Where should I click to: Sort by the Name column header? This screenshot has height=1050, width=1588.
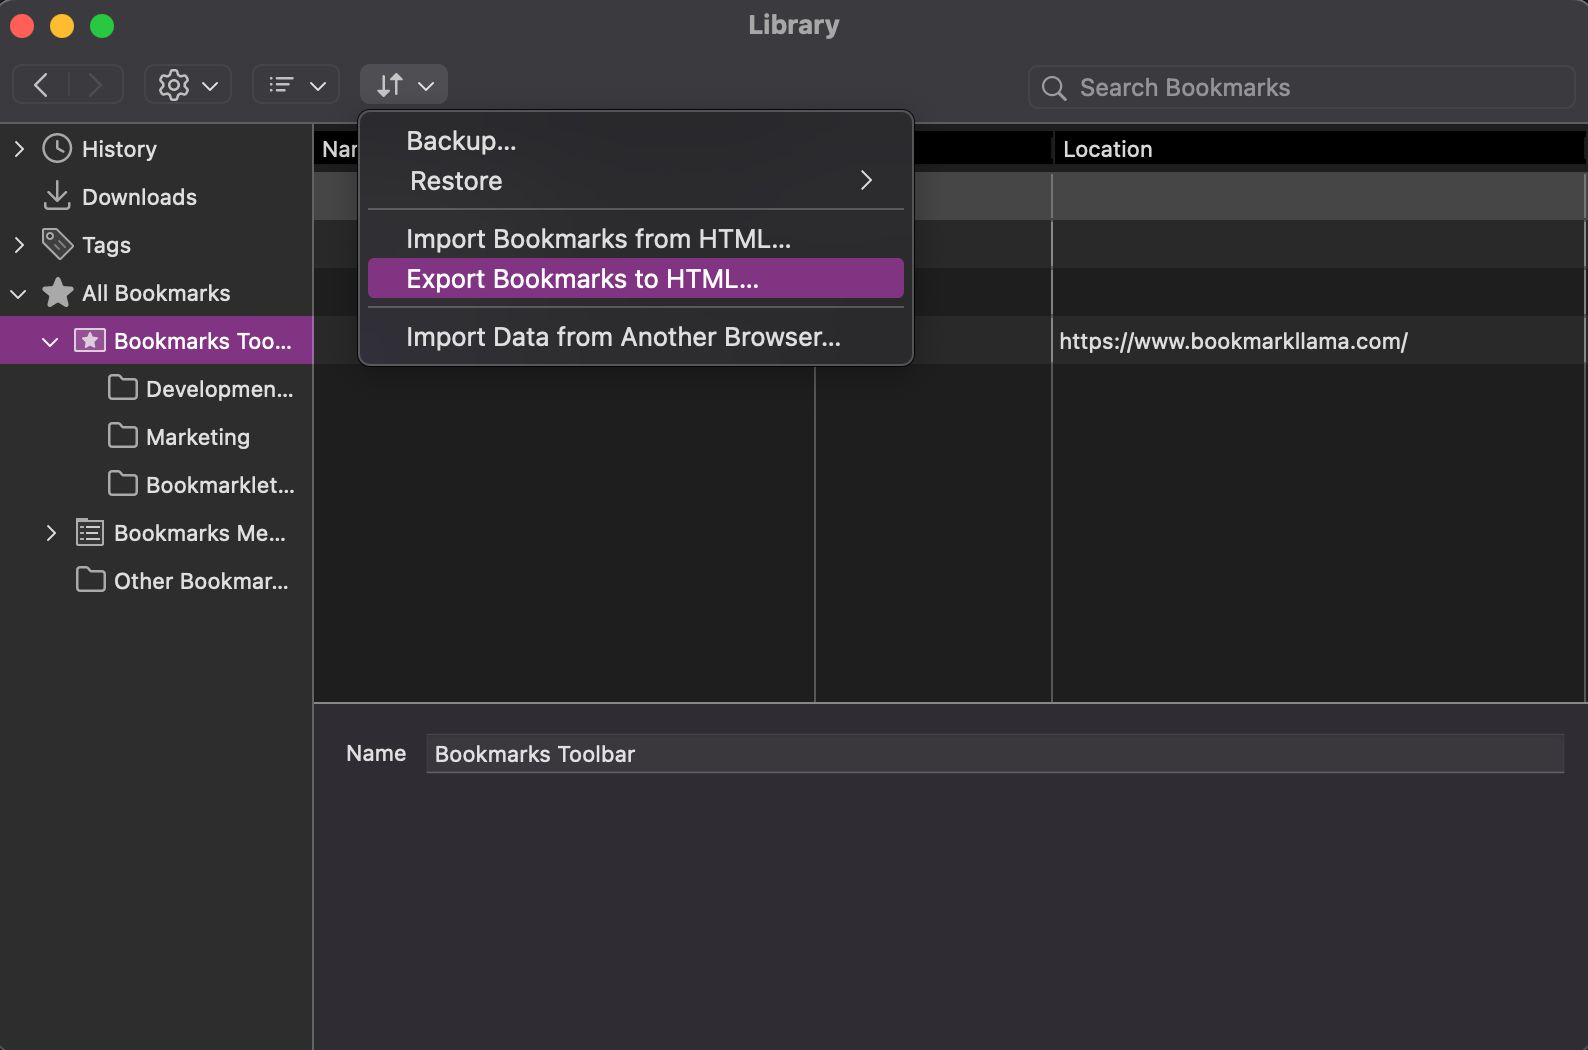pos(337,149)
